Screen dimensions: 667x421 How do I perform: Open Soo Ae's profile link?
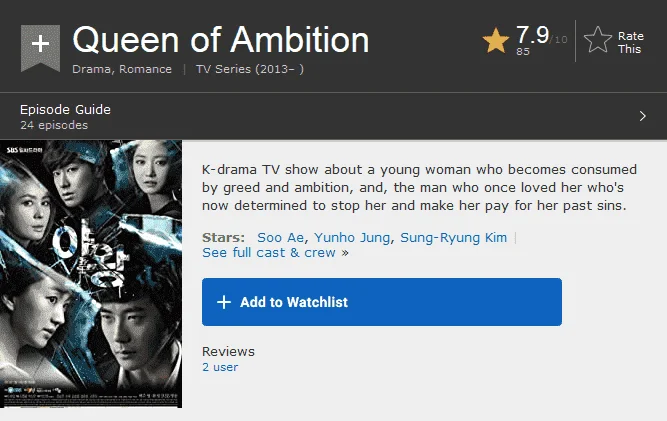coord(280,237)
